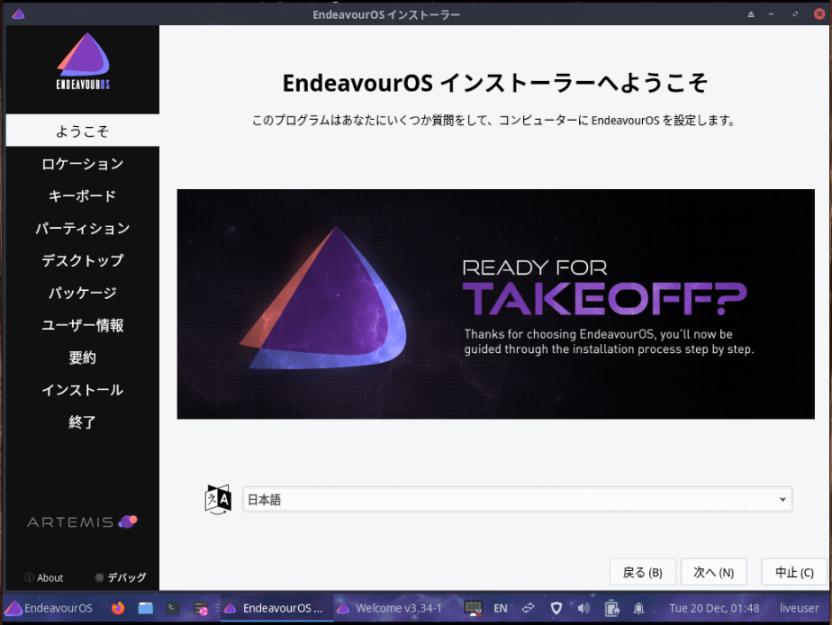
Task: Open the shield security tray icon
Action: pyautogui.click(x=556, y=608)
